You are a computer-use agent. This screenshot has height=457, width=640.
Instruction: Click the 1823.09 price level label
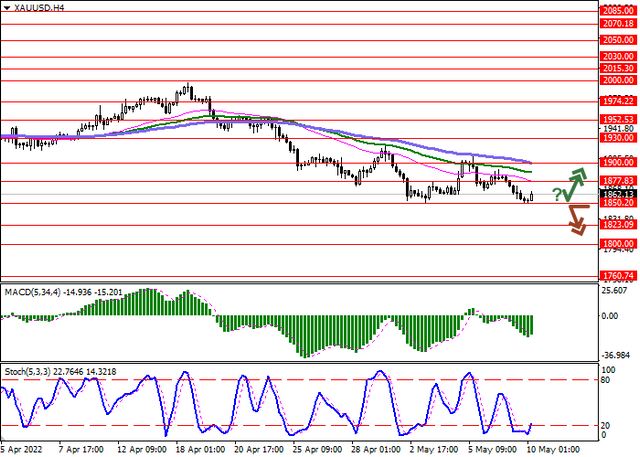[x=619, y=224]
